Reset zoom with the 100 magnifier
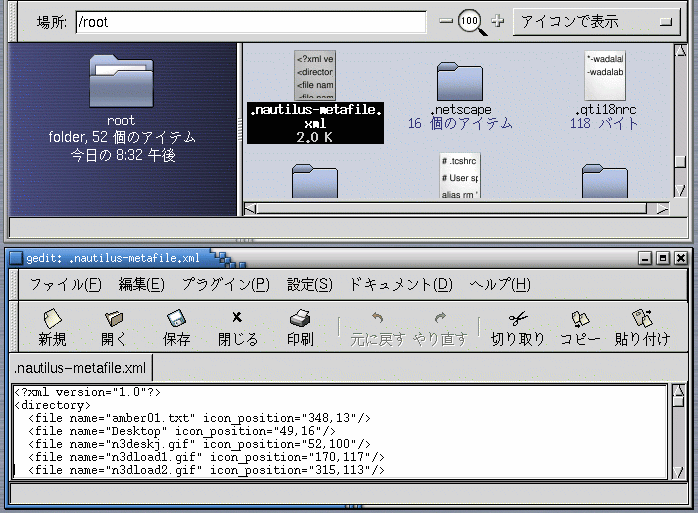 pos(471,22)
